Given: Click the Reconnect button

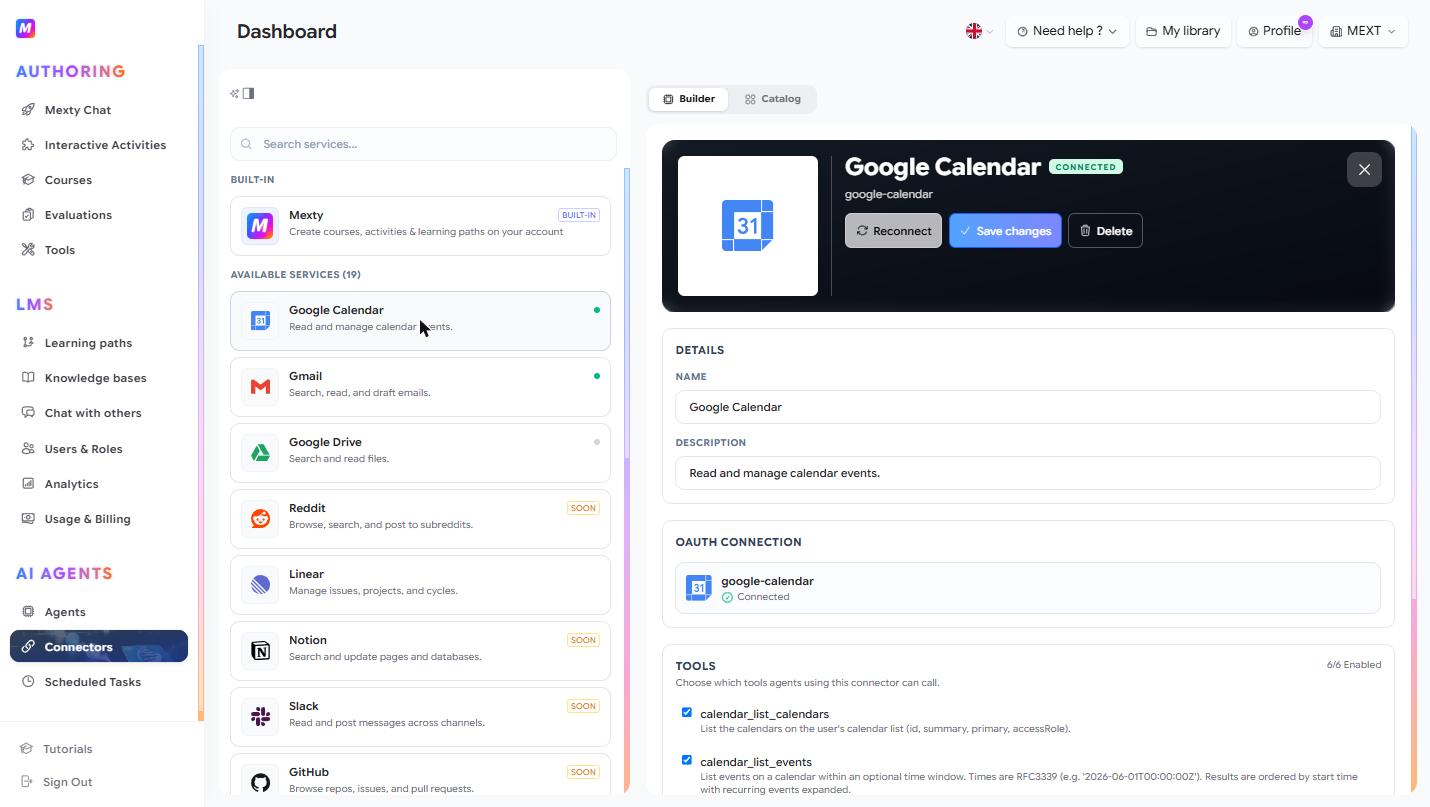Looking at the screenshot, I should (x=893, y=231).
